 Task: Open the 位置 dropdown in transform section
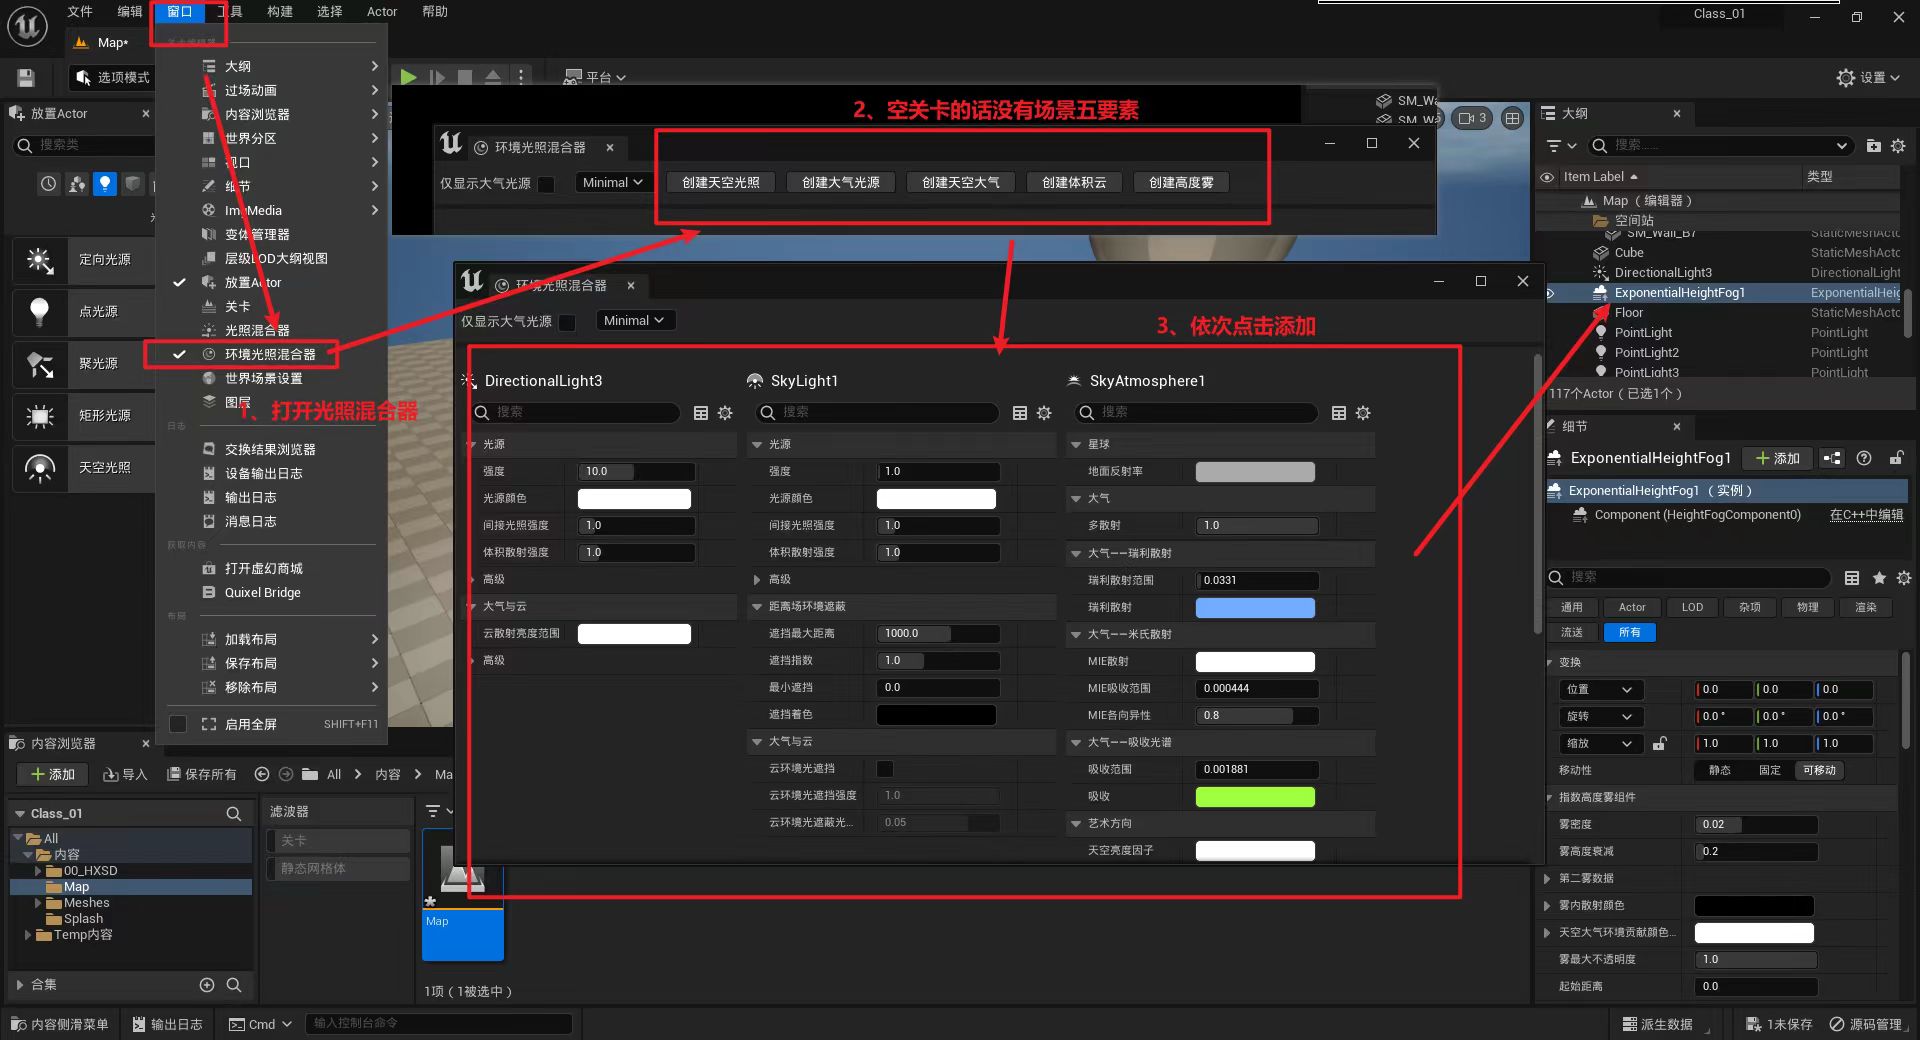coord(1600,689)
